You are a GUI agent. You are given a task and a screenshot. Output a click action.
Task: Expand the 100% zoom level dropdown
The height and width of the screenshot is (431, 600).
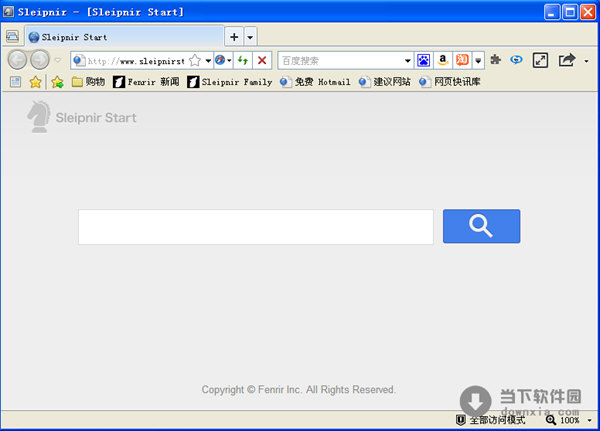(x=590, y=420)
